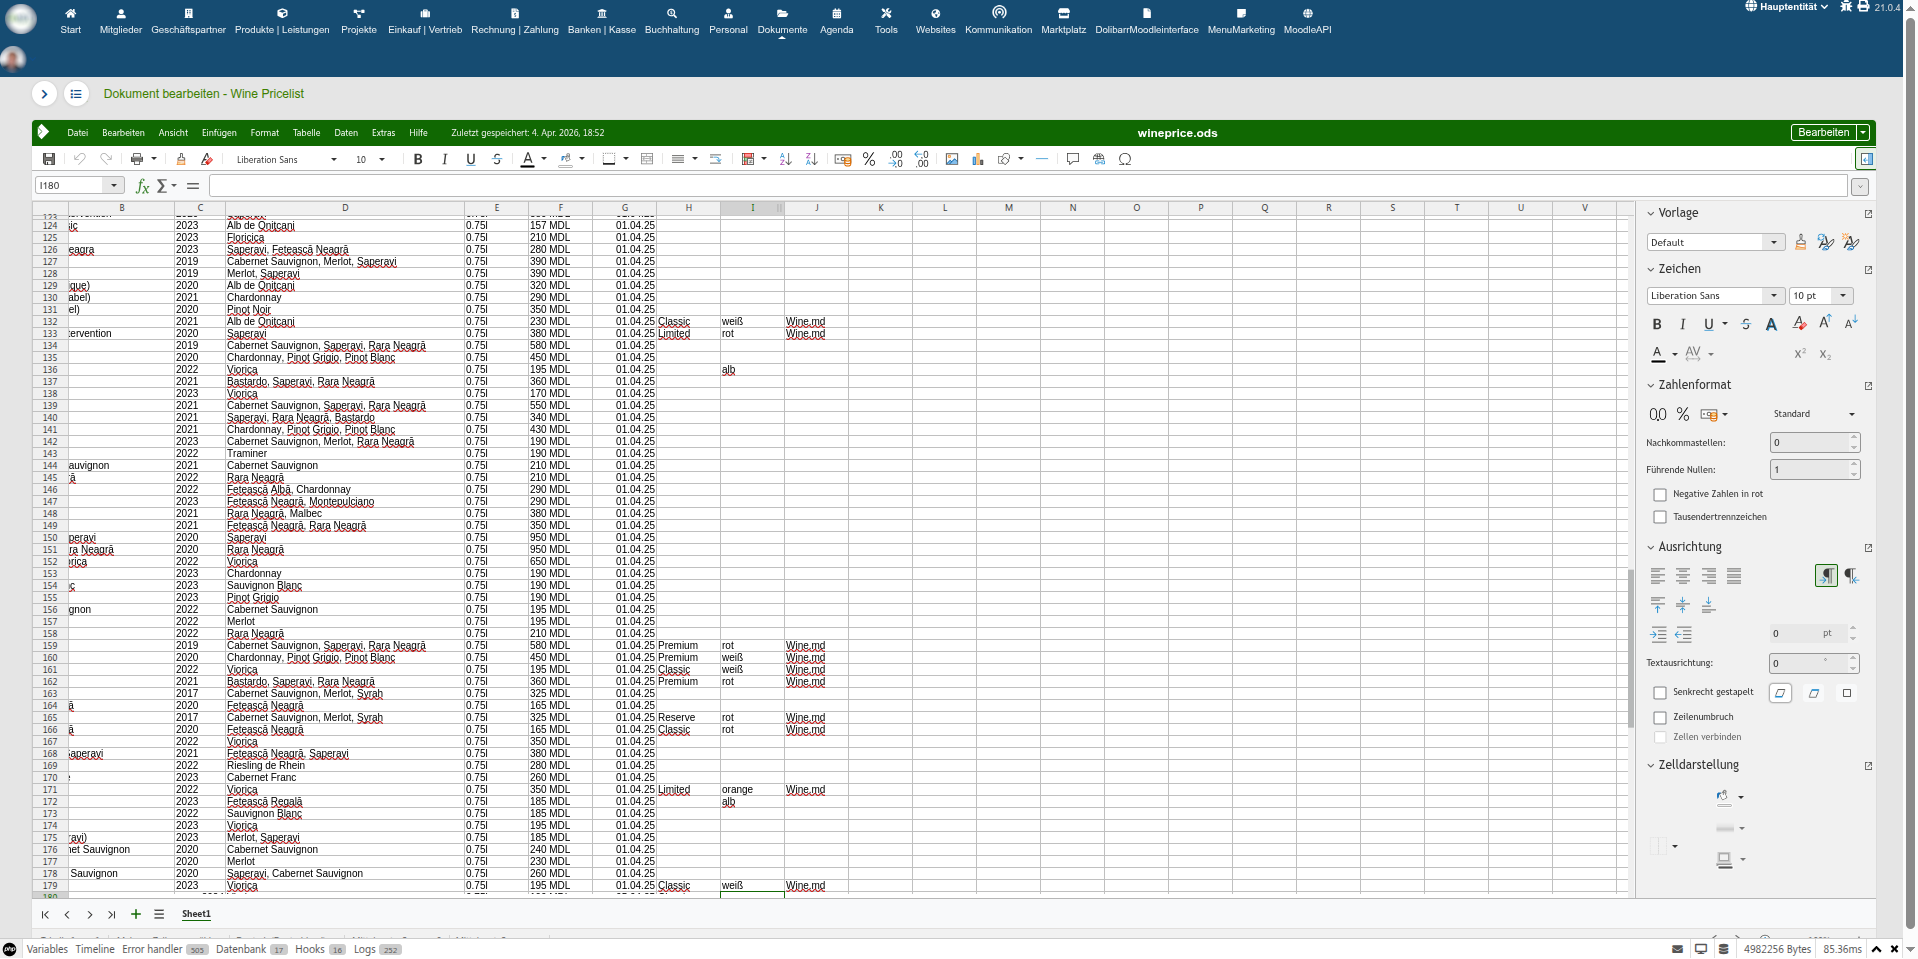Viewport: 1918px width, 959px height.
Task: Center text horizontally in sidebar Ausrichtung
Action: pyautogui.click(x=1683, y=576)
